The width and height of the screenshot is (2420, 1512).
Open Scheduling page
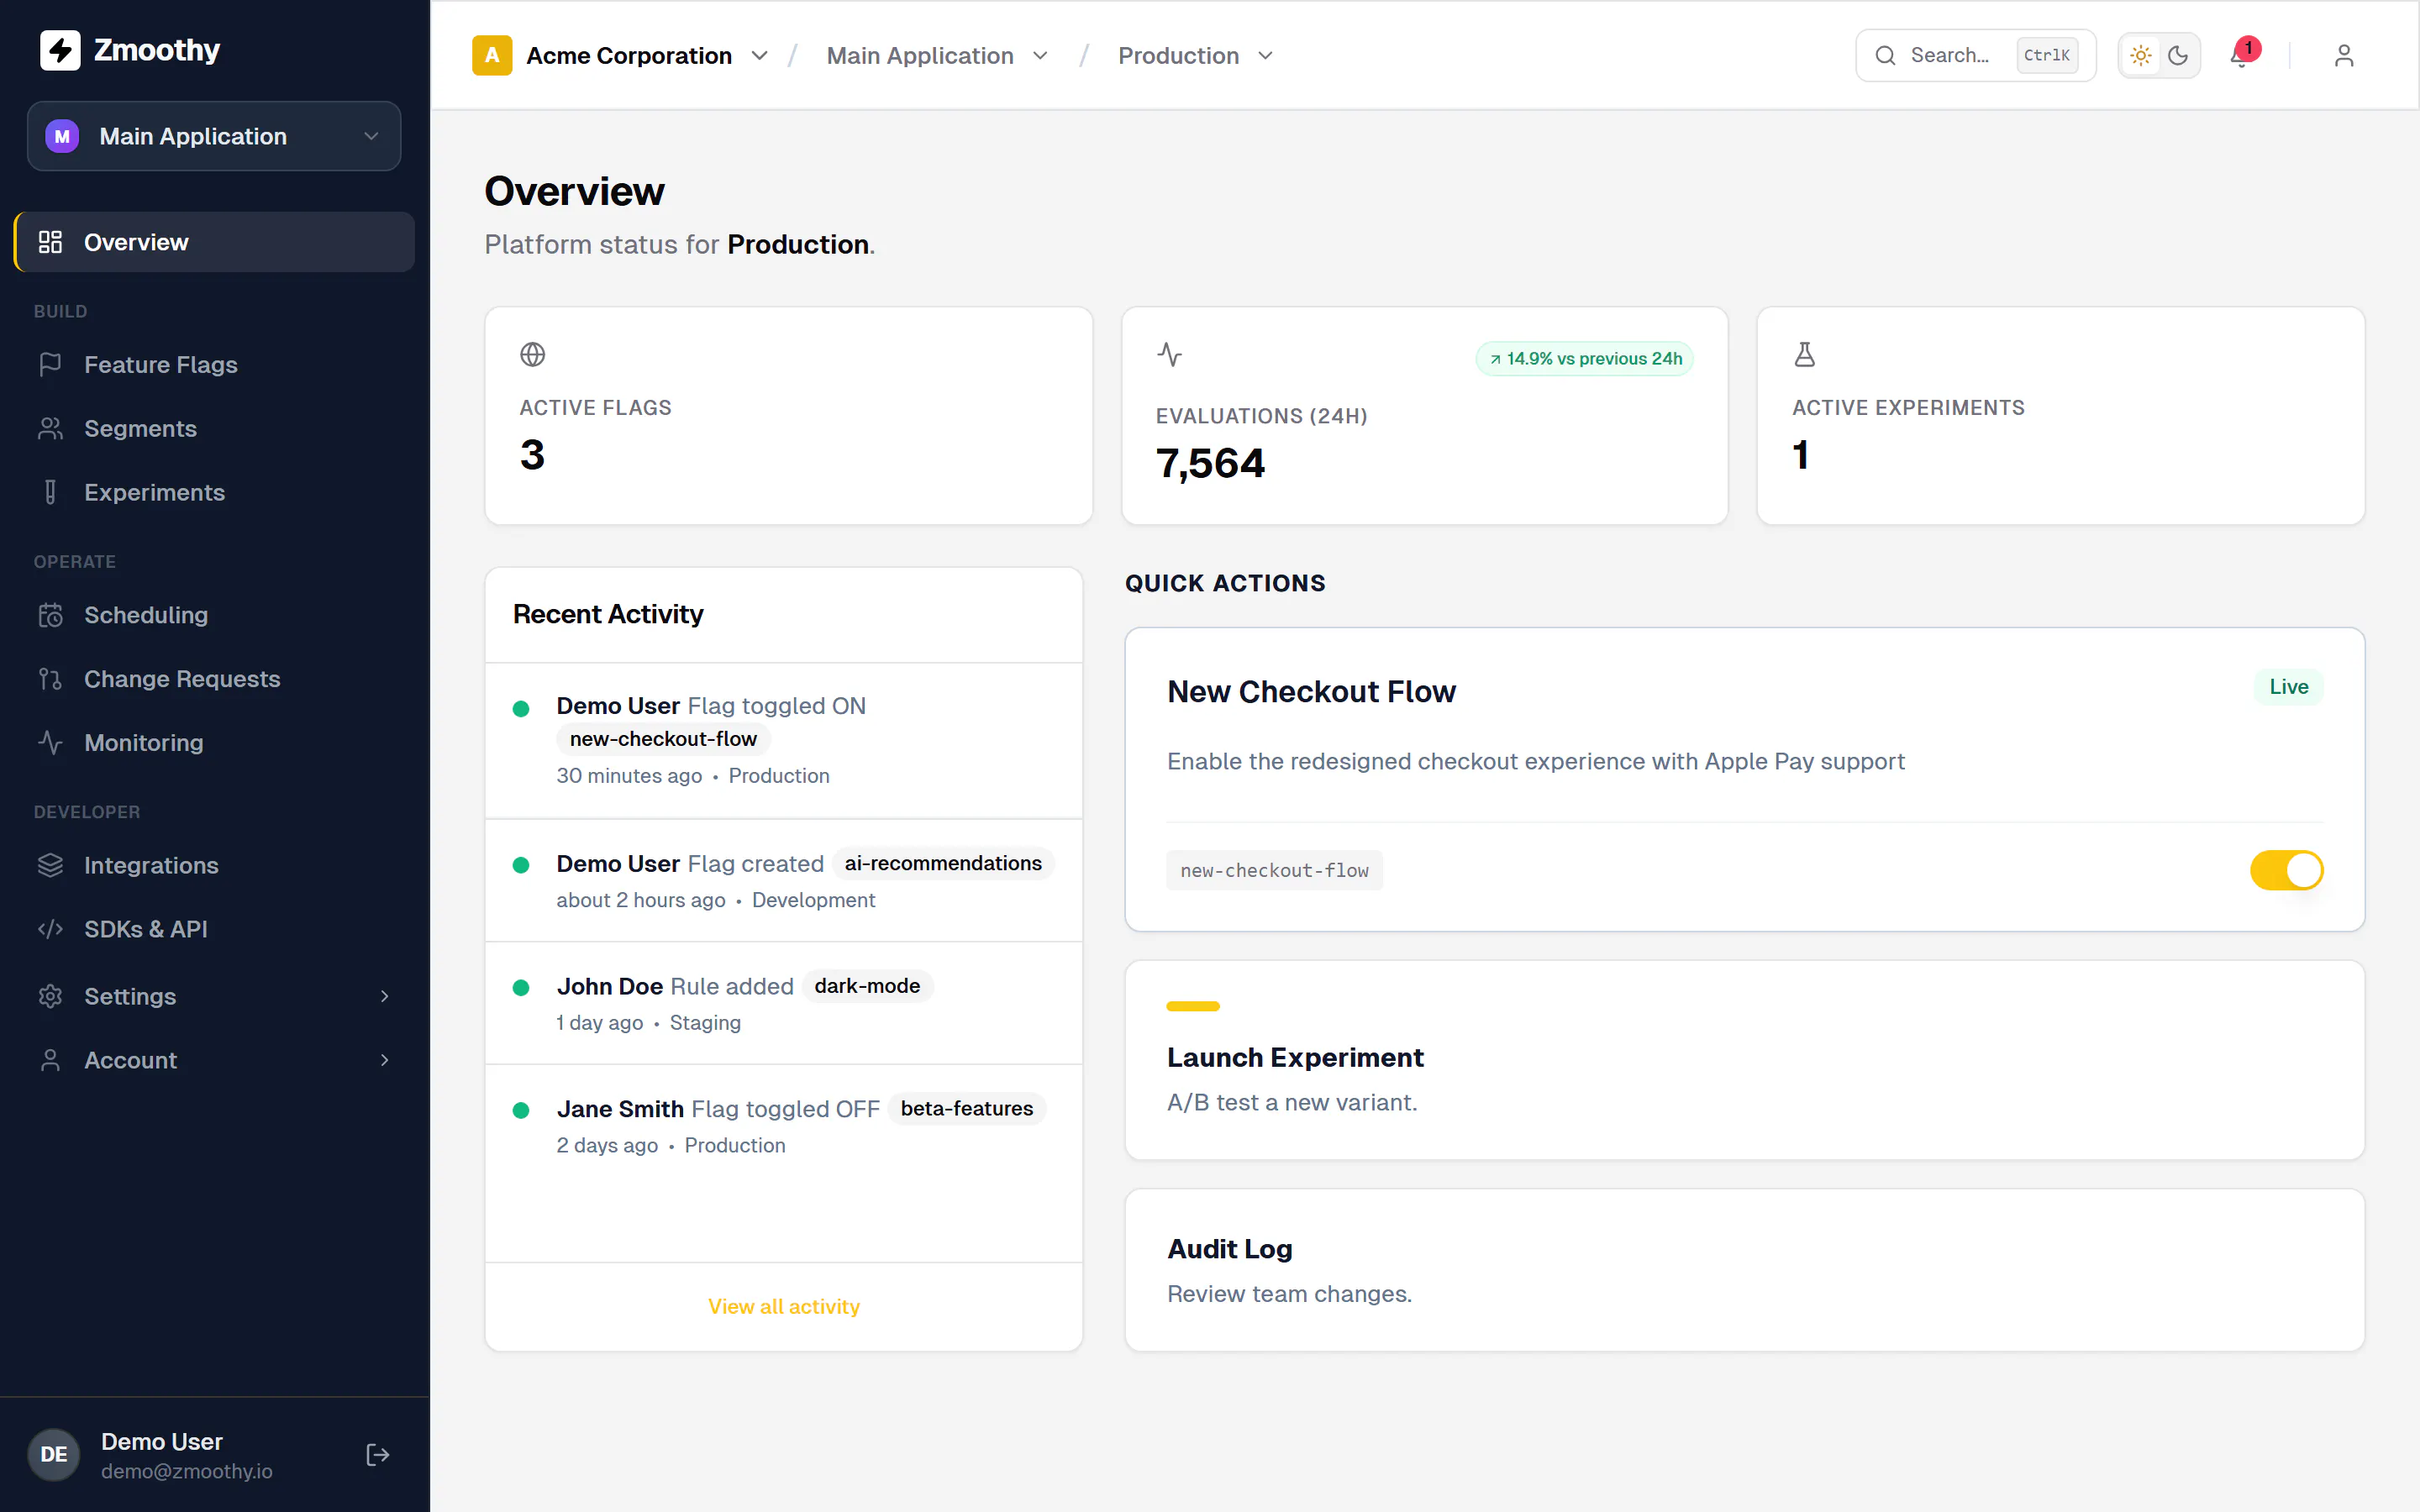214,615
